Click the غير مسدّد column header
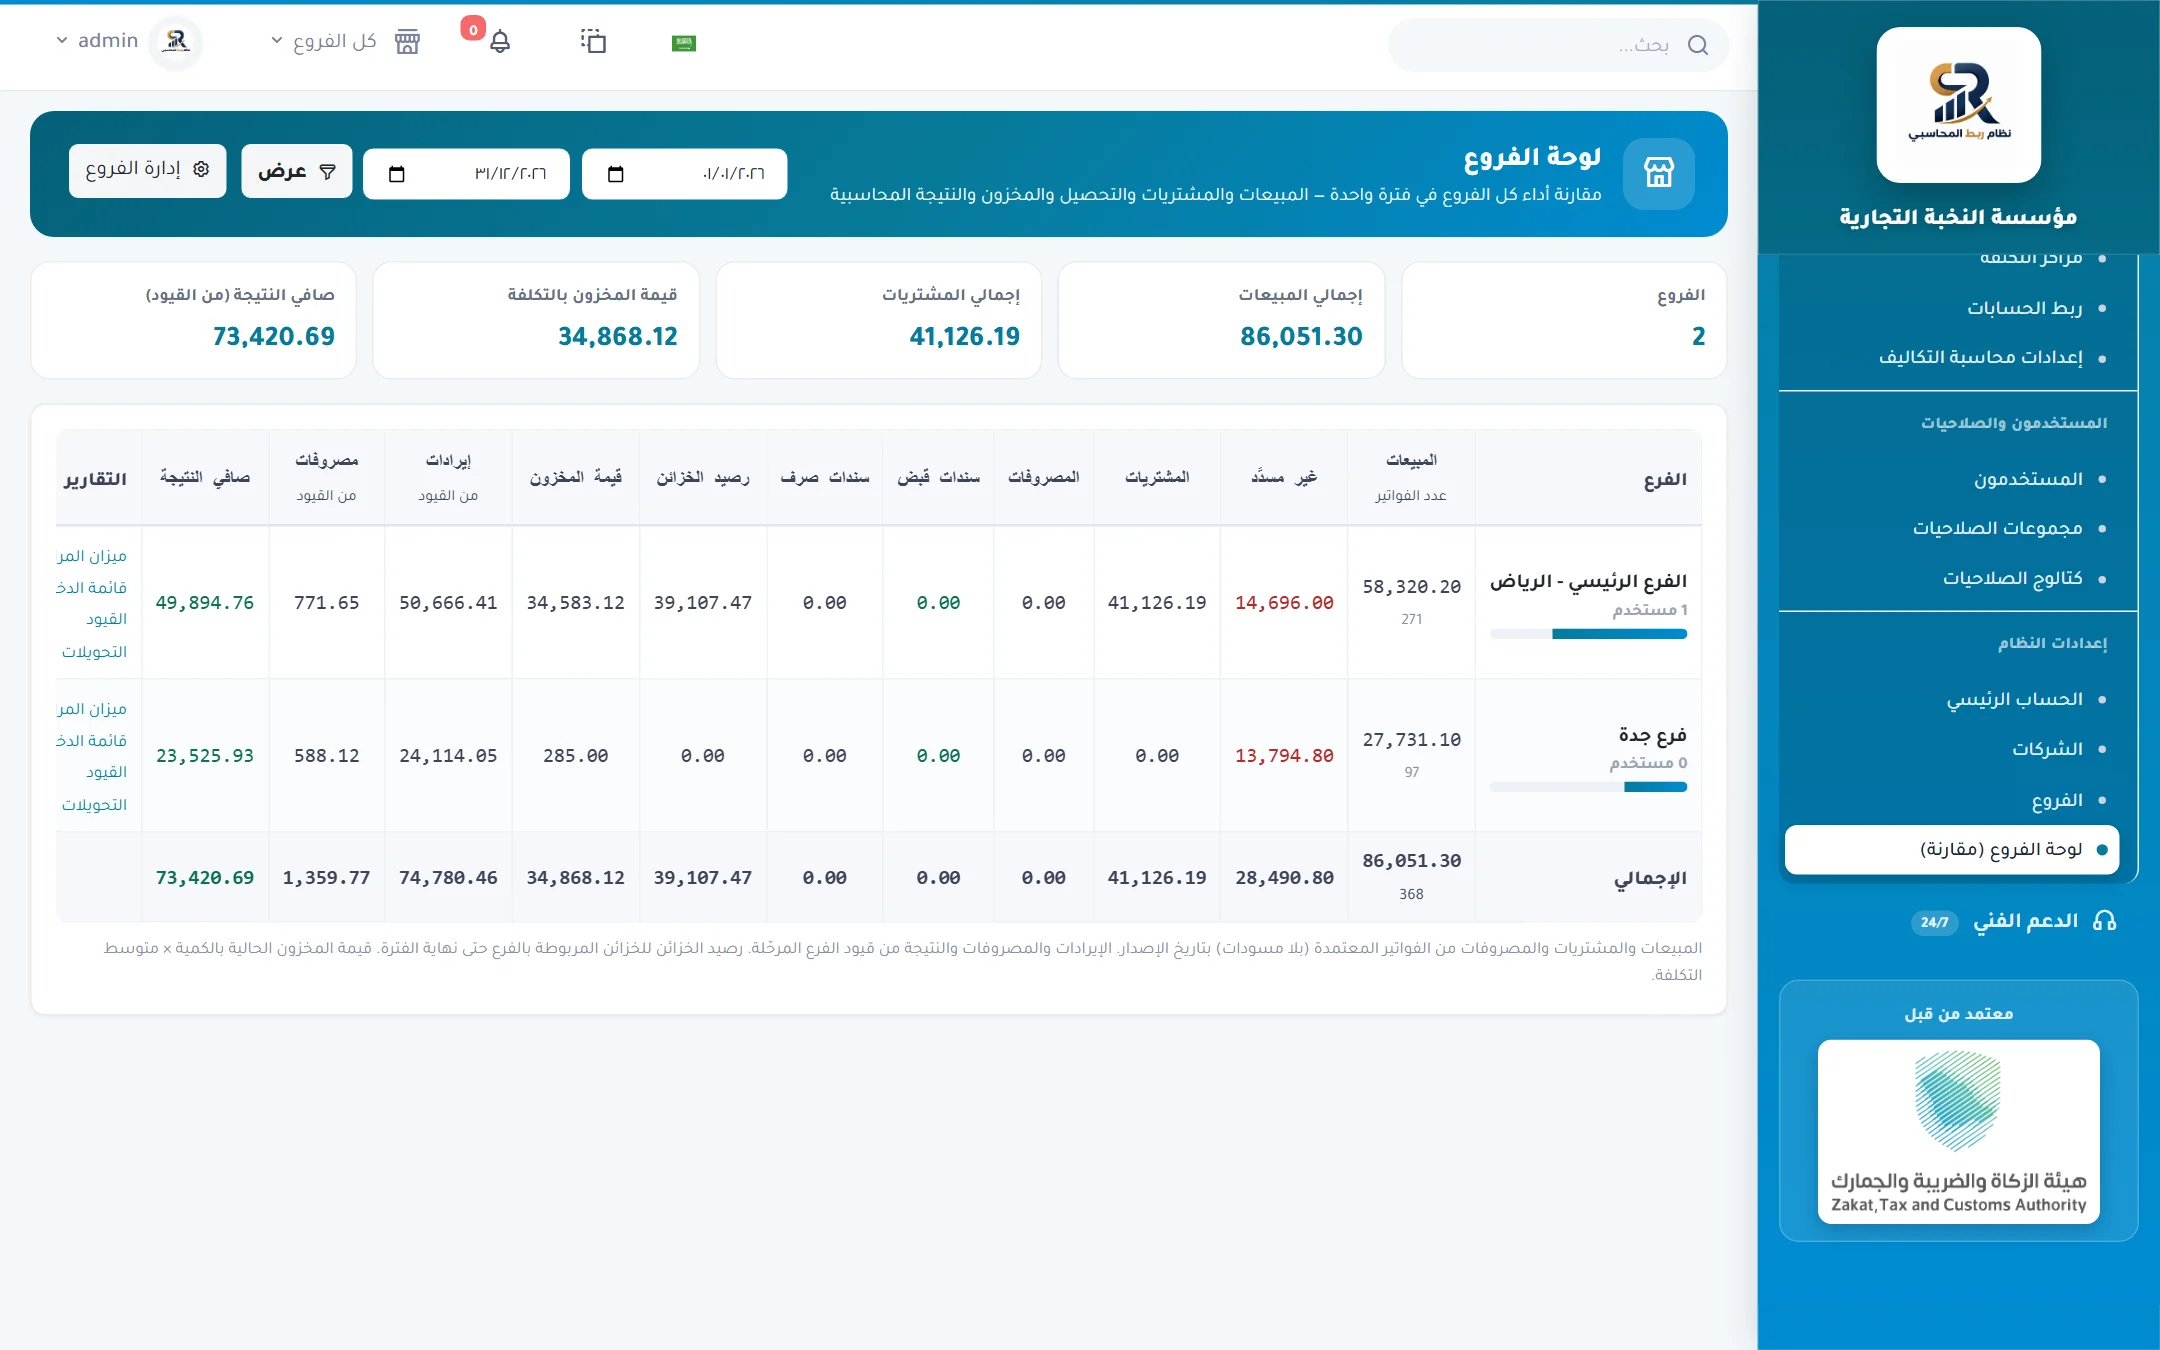This screenshot has width=2160, height=1350. point(1284,478)
